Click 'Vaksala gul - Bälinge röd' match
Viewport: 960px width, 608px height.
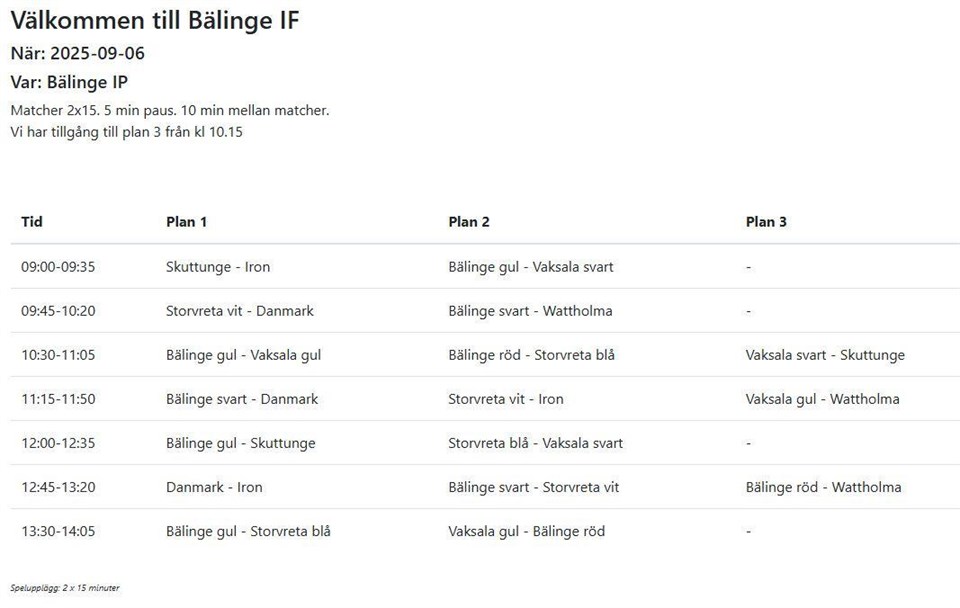tap(526, 531)
